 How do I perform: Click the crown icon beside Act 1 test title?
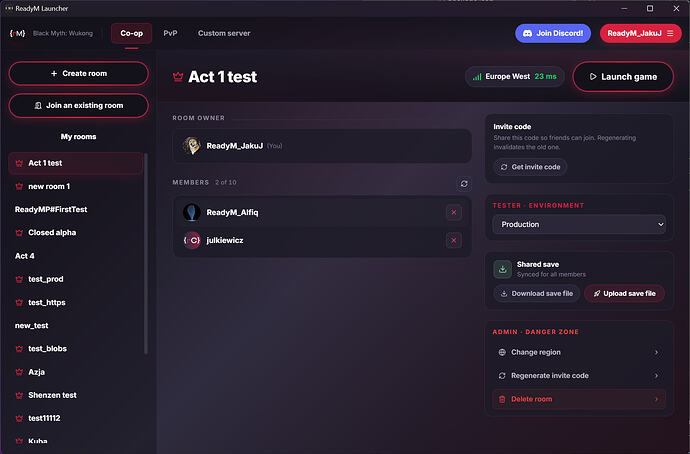click(x=178, y=77)
